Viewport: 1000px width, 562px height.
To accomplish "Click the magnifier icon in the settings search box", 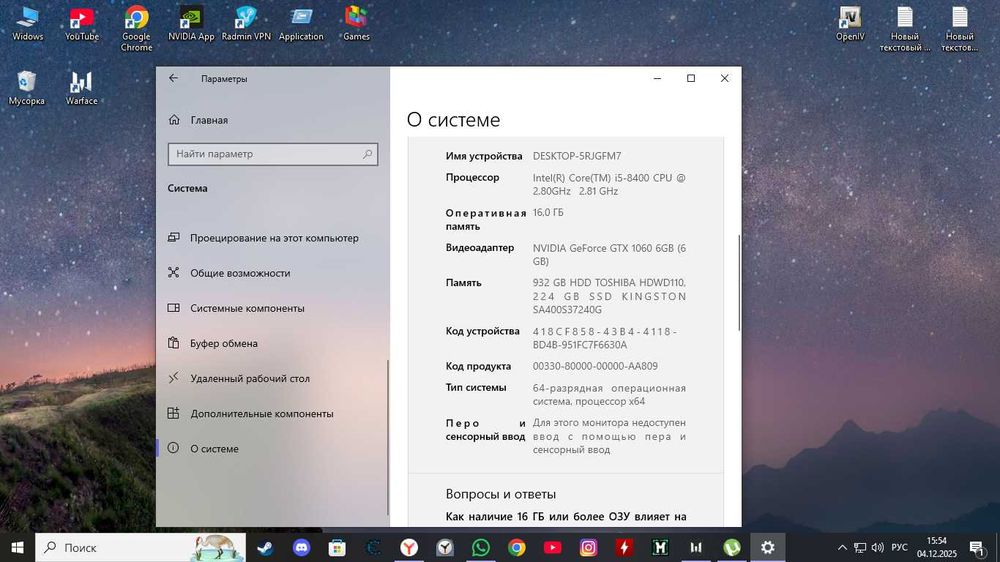I will pyautogui.click(x=367, y=154).
